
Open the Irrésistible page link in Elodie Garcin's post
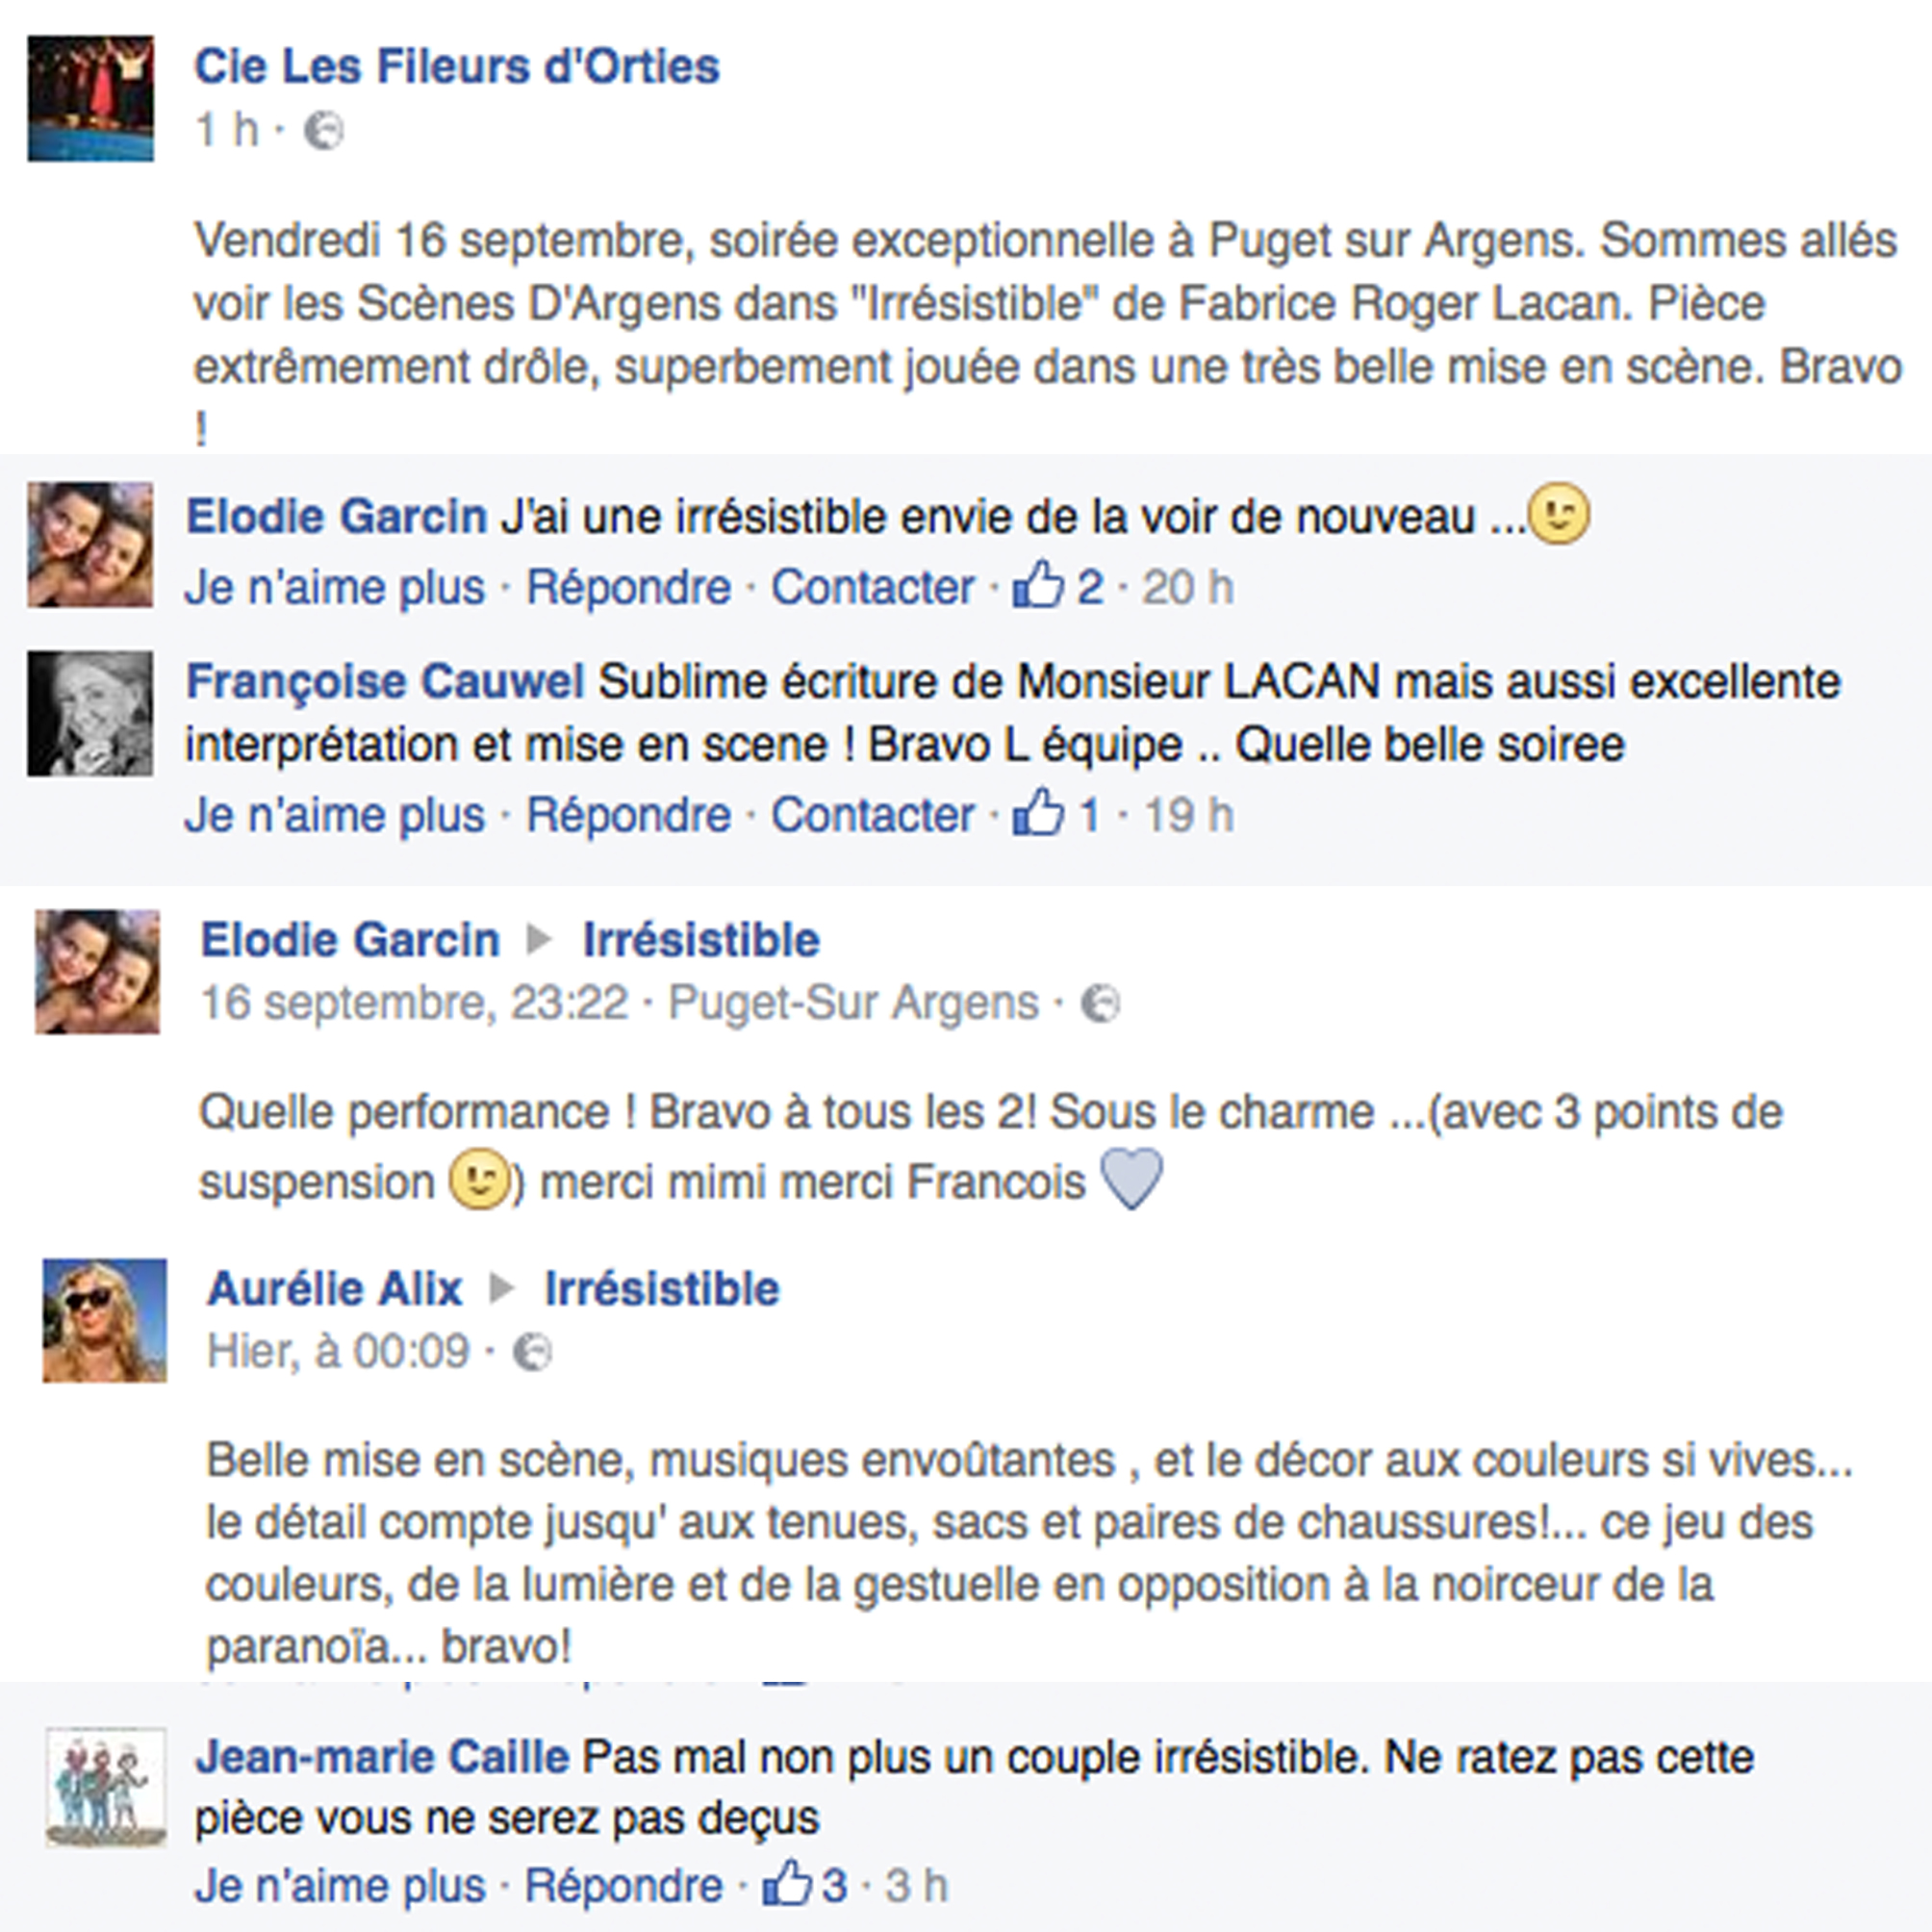(701, 940)
